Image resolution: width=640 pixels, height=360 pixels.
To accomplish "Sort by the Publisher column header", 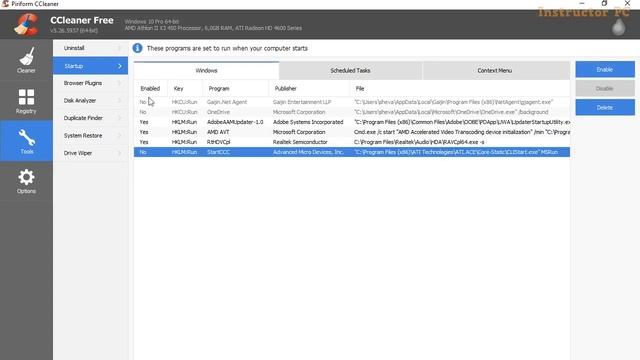I will click(309, 89).
